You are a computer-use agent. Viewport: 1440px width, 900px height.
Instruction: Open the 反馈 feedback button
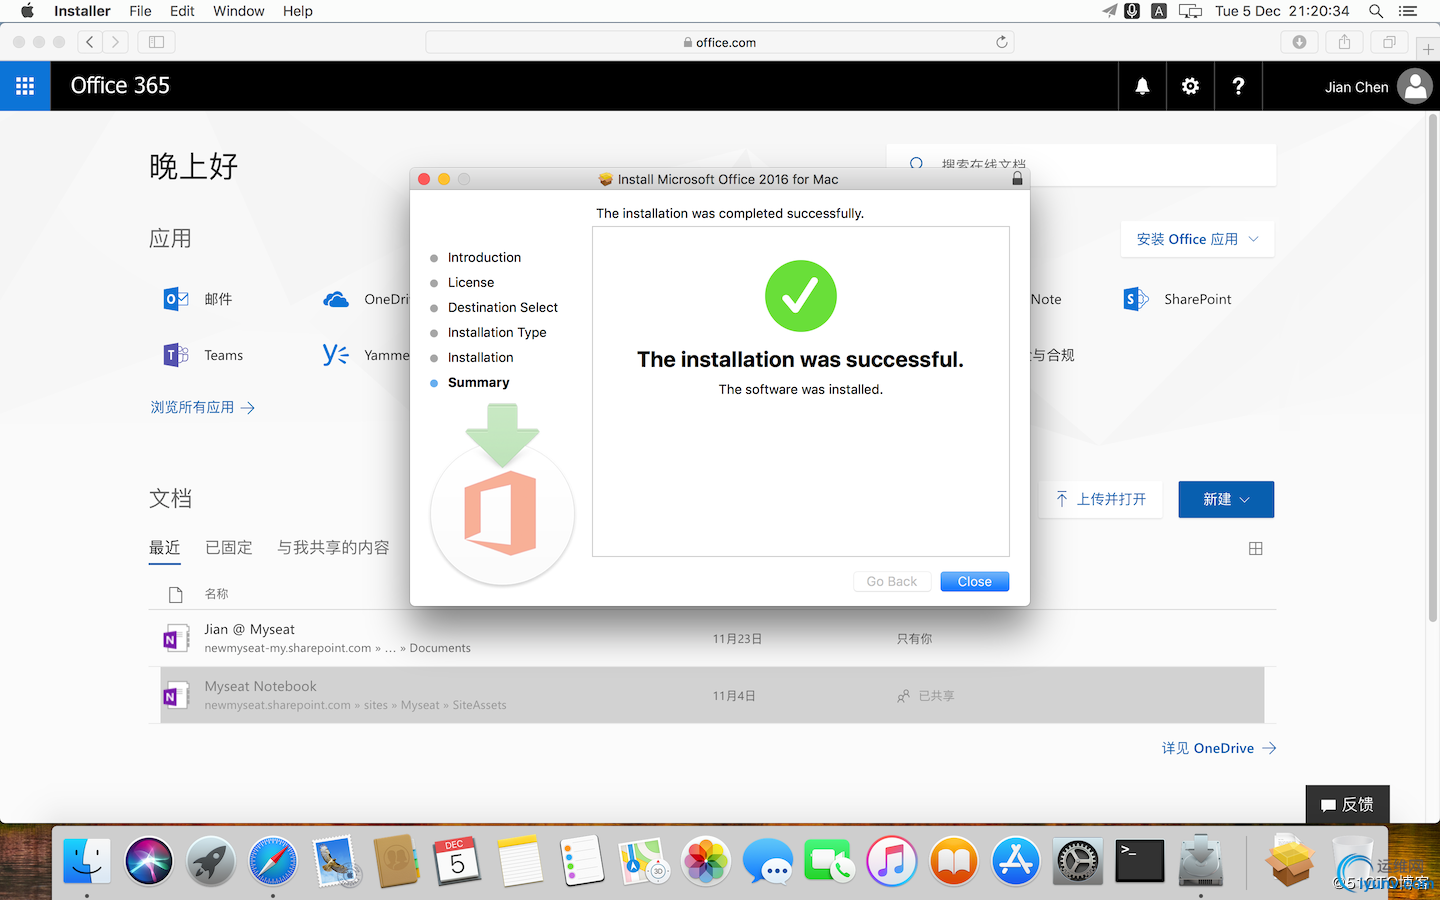tap(1347, 804)
